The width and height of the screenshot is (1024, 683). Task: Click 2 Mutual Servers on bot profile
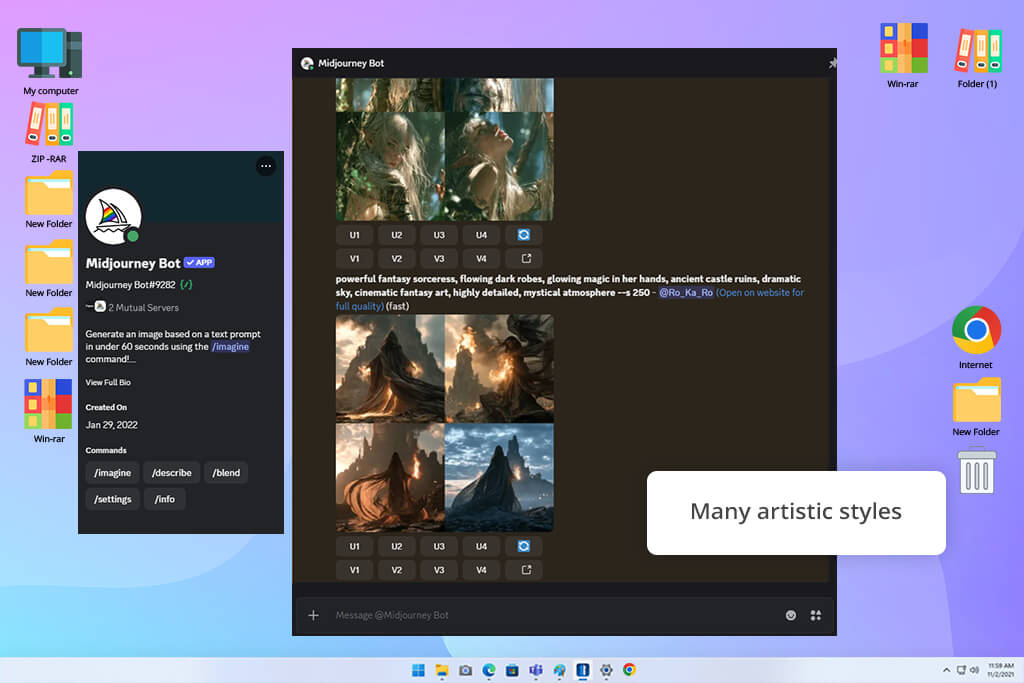point(143,308)
